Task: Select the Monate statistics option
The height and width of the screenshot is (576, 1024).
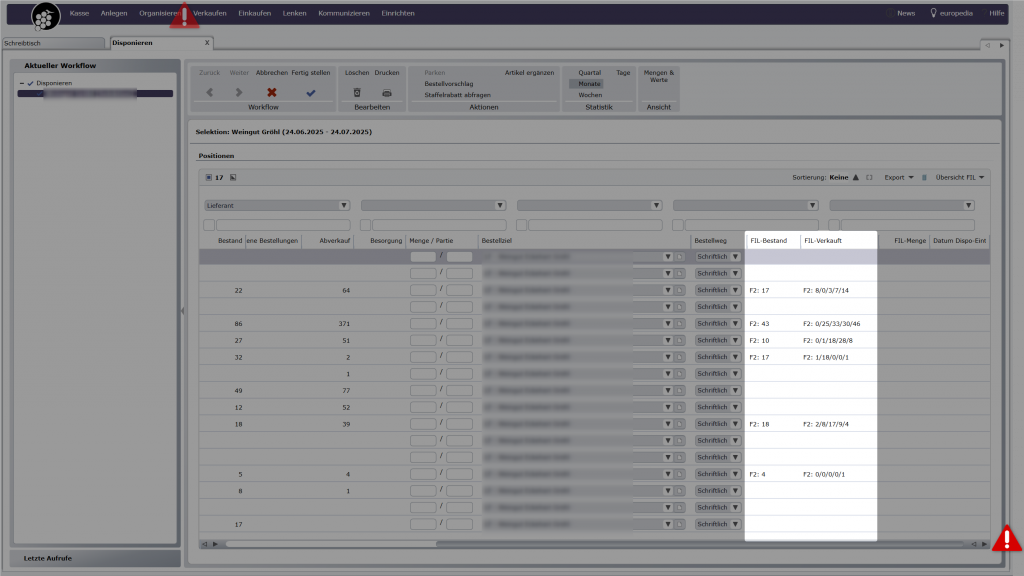Action: [x=590, y=84]
